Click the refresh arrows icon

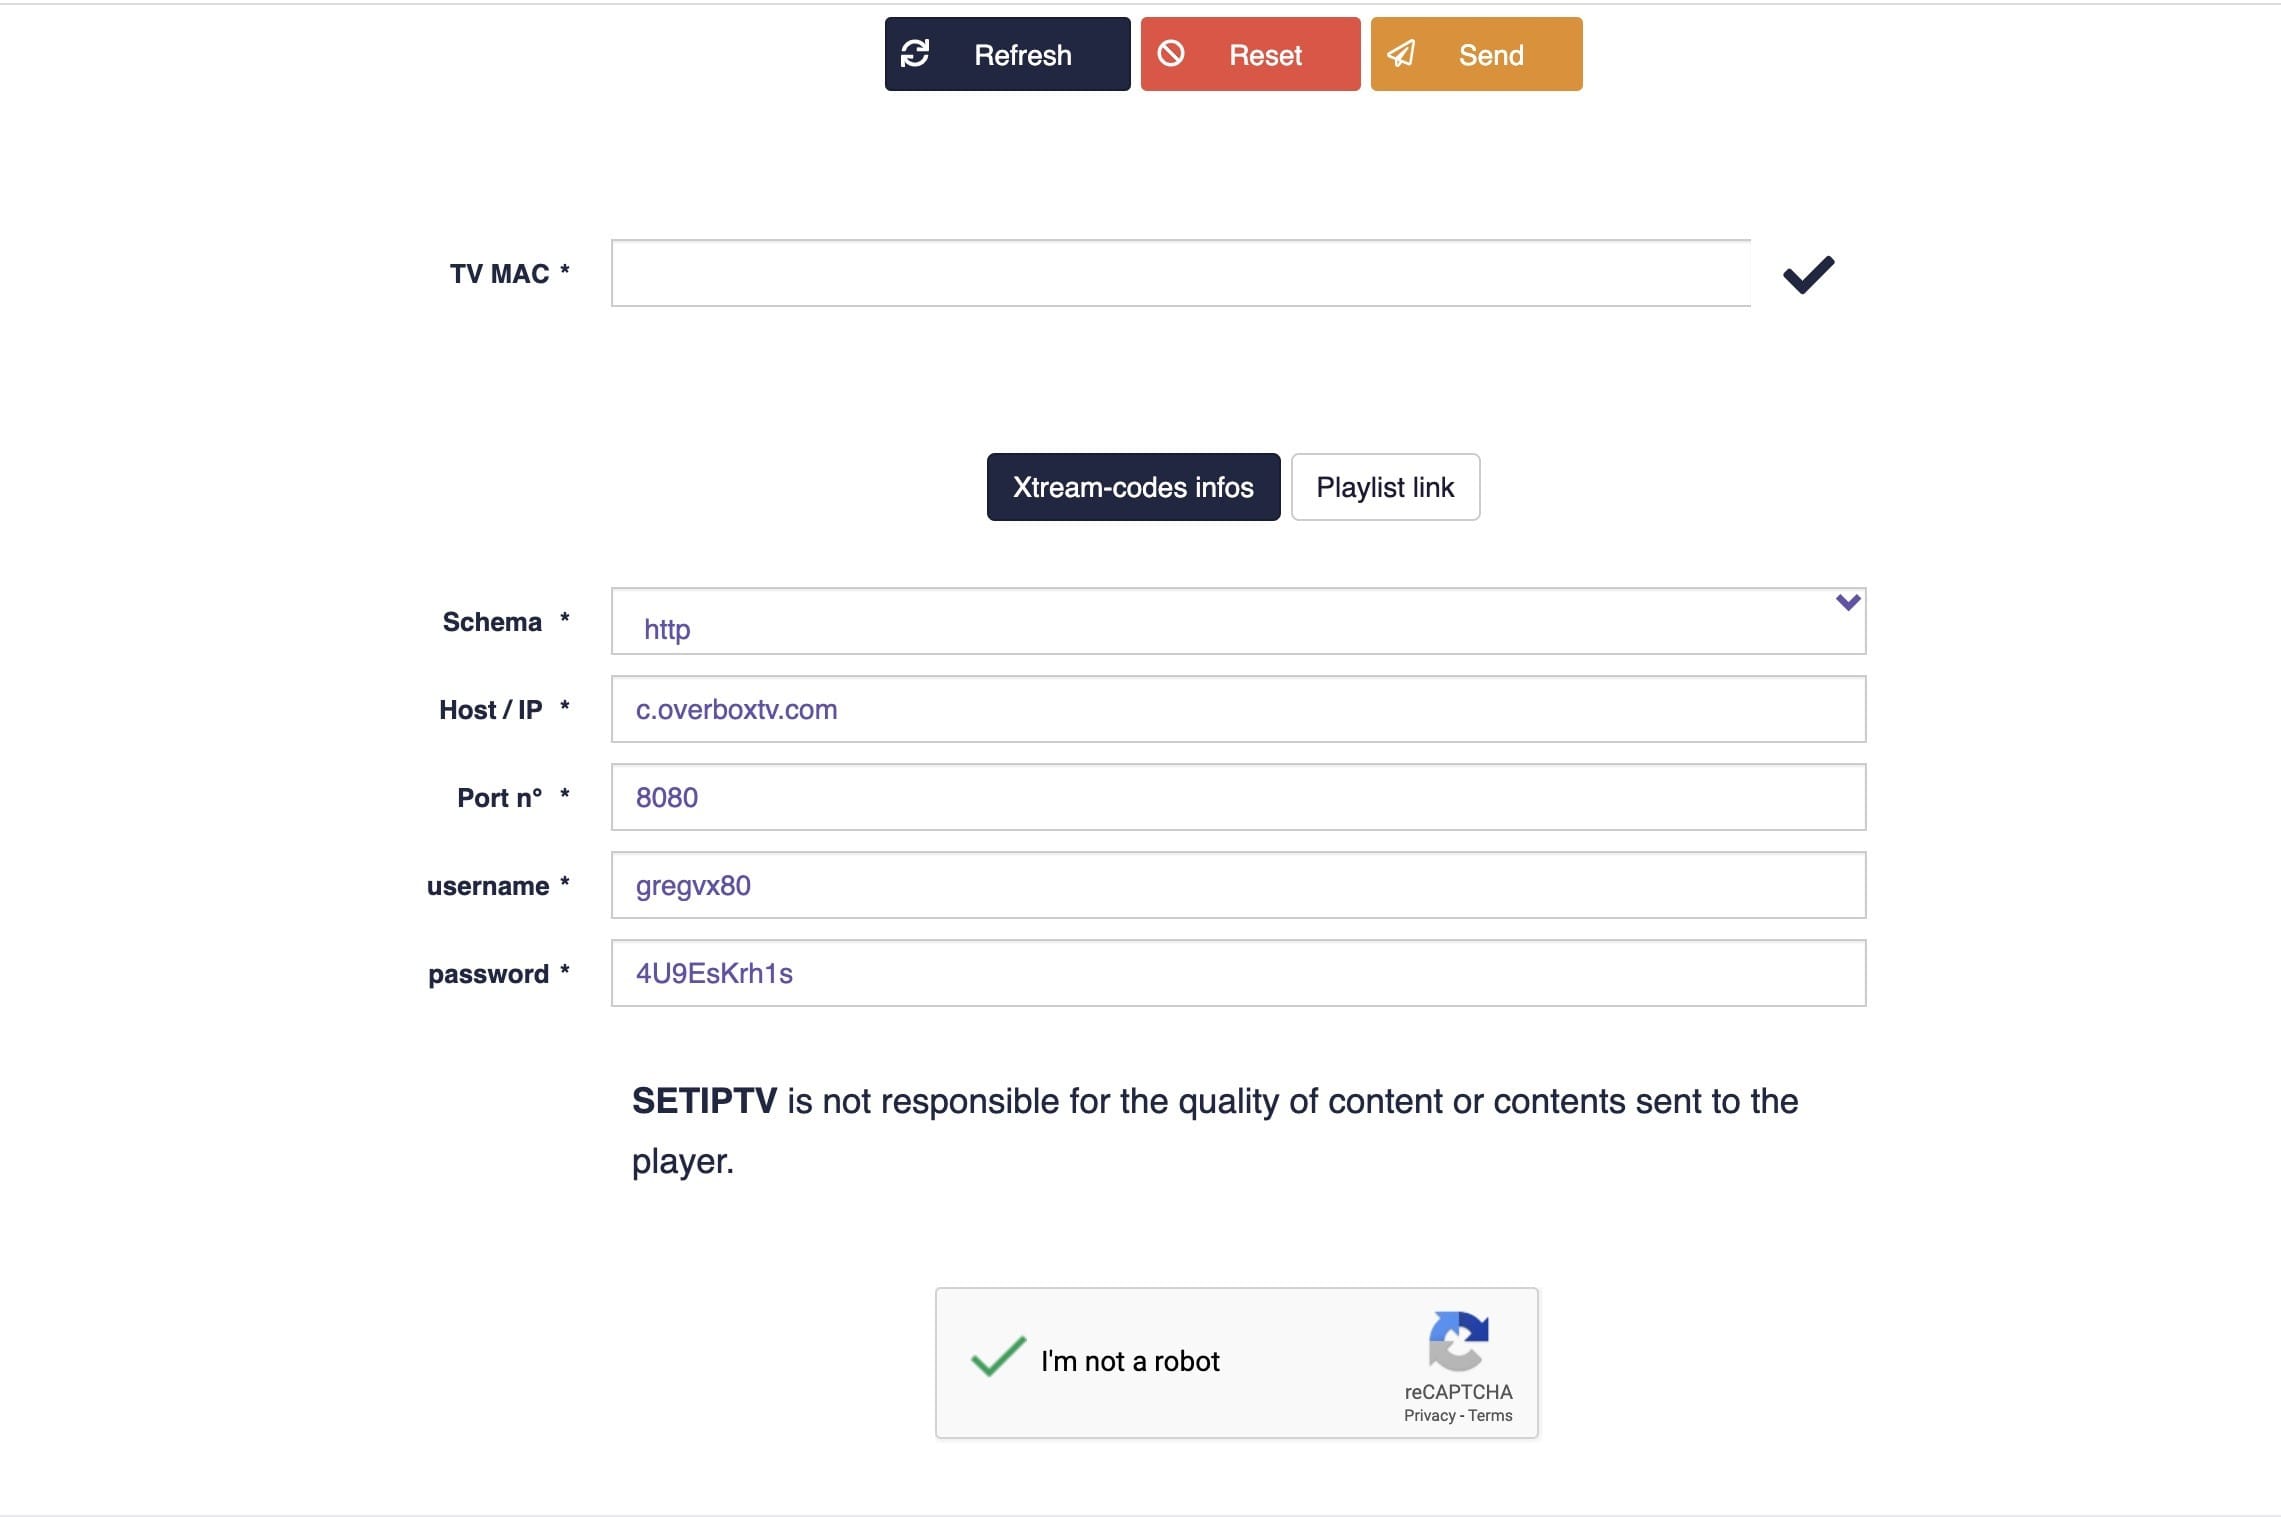point(915,53)
